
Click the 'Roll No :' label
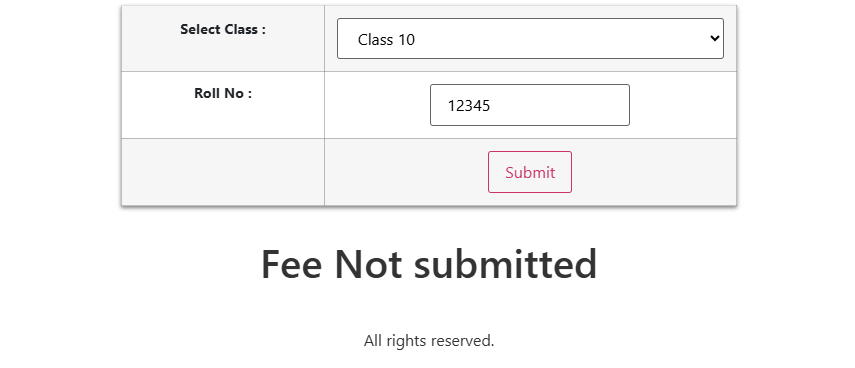tap(222, 93)
